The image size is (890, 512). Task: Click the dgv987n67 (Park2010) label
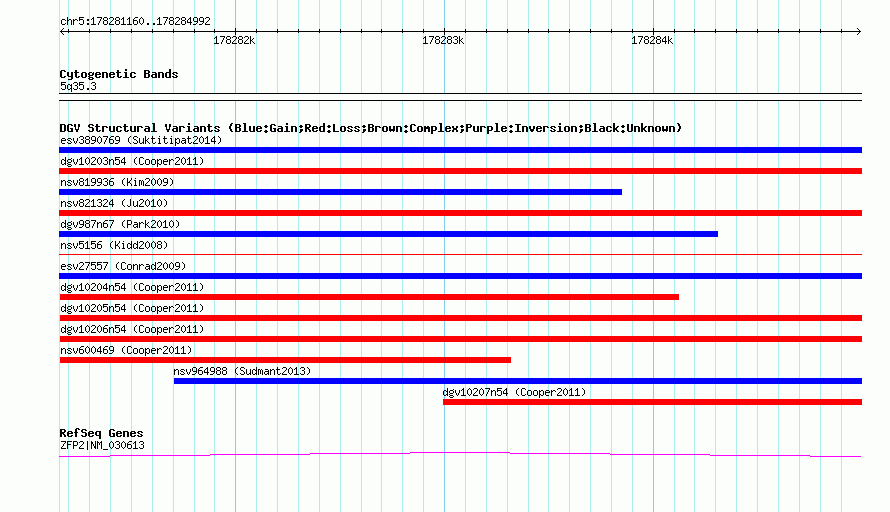point(120,224)
